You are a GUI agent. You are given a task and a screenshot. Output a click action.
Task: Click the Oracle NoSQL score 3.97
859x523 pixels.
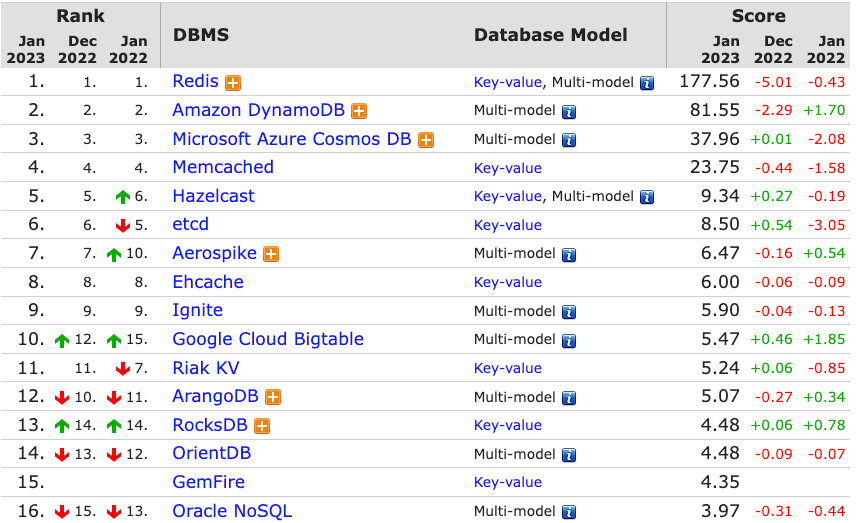click(720, 511)
